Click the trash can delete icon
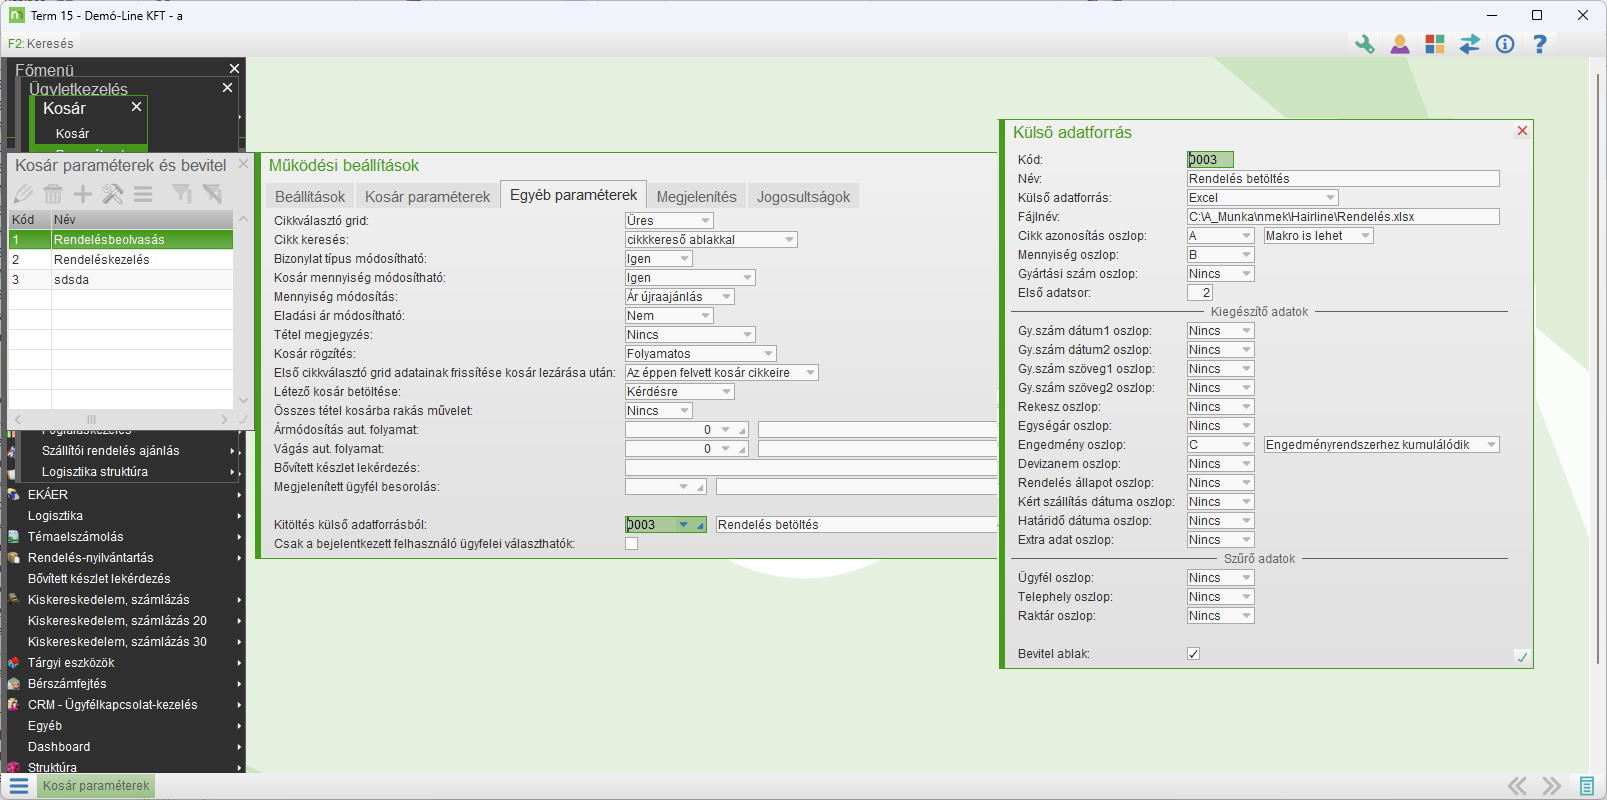The height and width of the screenshot is (800, 1607). click(53, 194)
